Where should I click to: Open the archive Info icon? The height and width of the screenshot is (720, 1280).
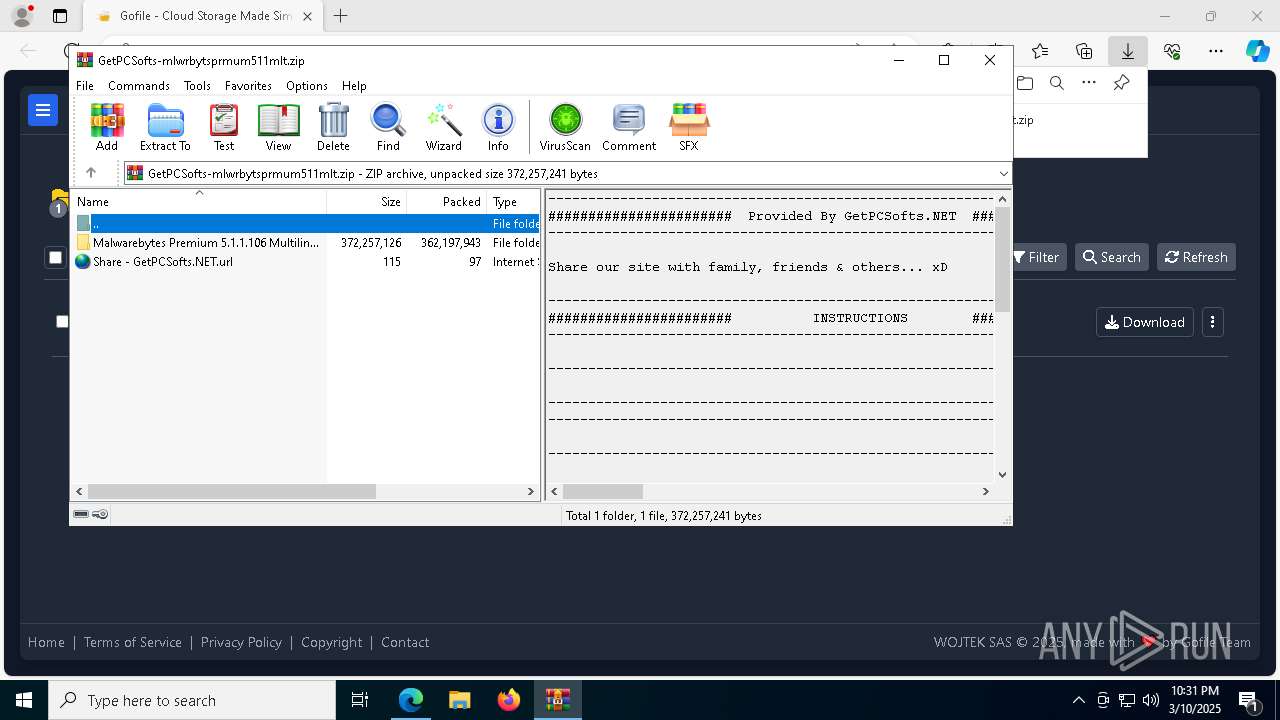pyautogui.click(x=498, y=128)
